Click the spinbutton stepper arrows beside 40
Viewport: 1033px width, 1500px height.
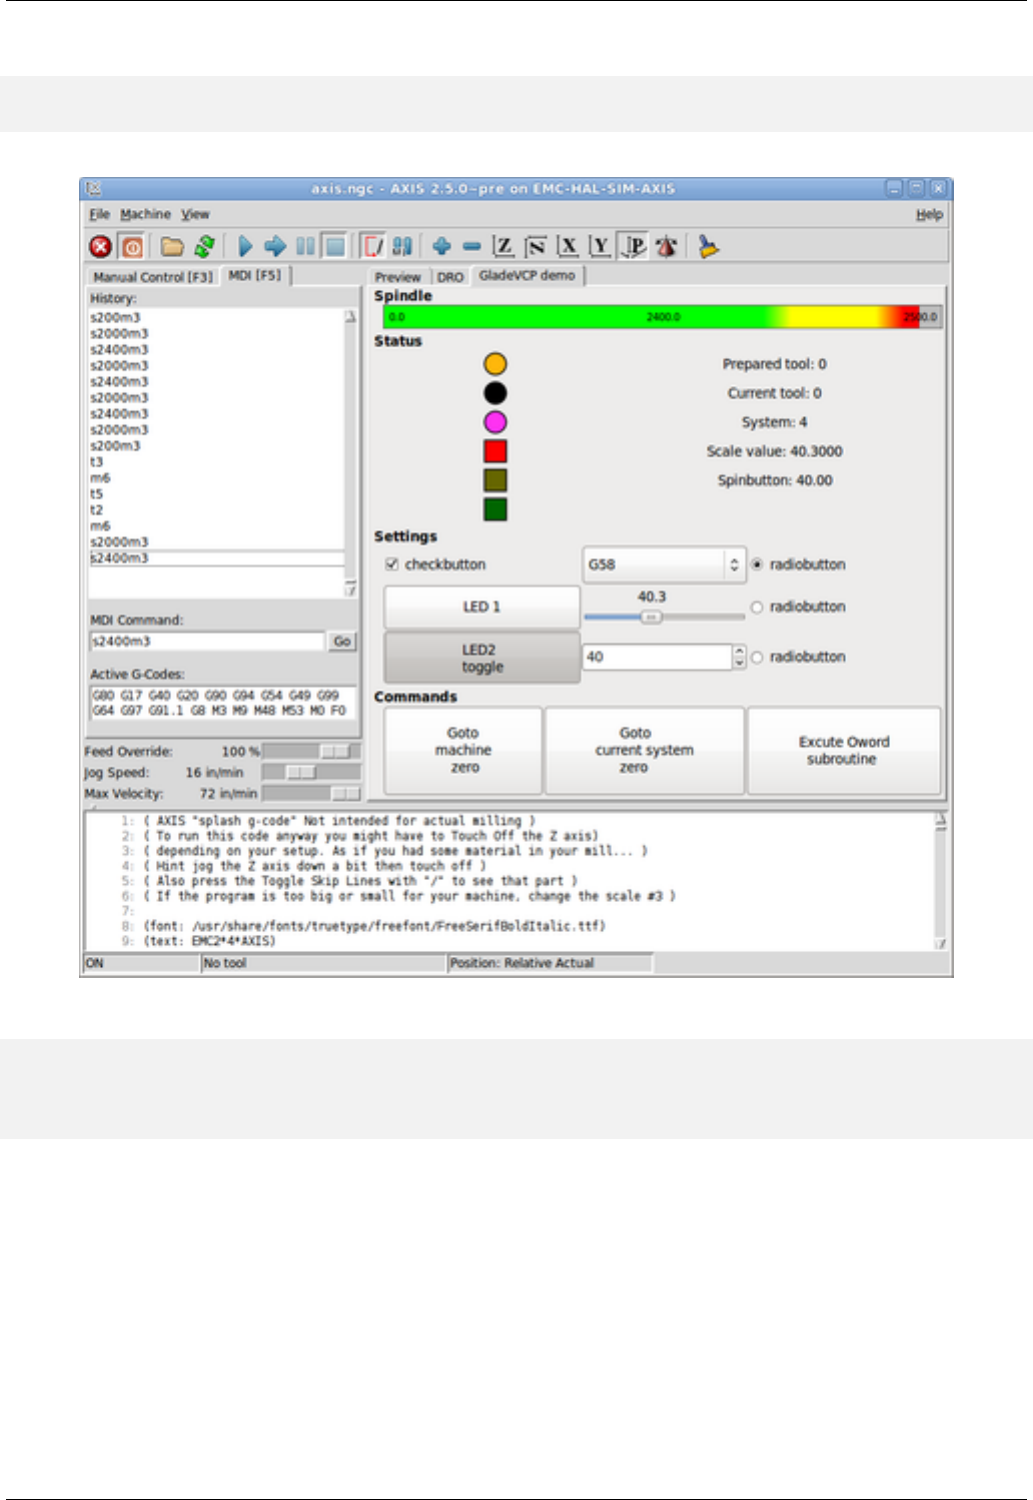pos(739,657)
